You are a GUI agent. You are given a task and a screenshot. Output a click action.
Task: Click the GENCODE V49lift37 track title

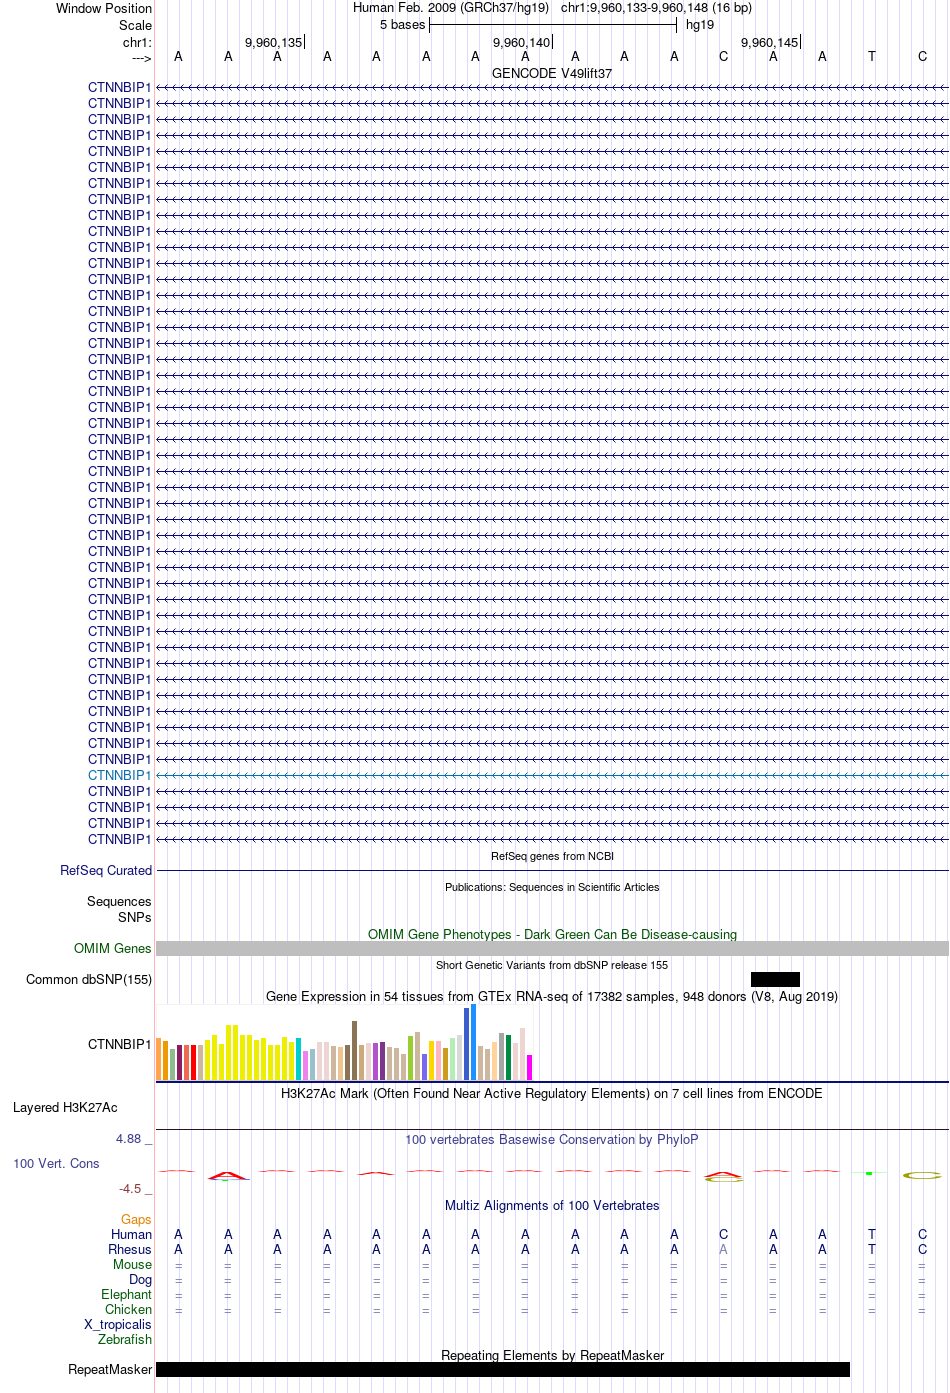[552, 73]
